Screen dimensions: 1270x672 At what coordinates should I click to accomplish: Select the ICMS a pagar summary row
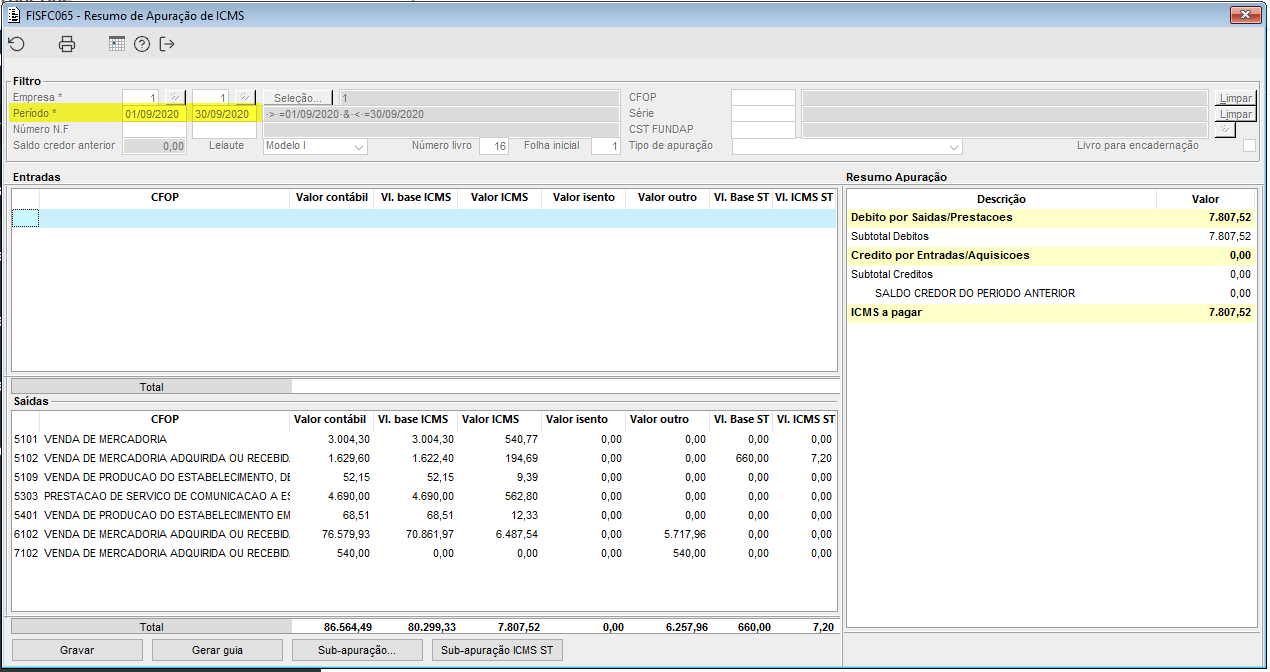1050,312
